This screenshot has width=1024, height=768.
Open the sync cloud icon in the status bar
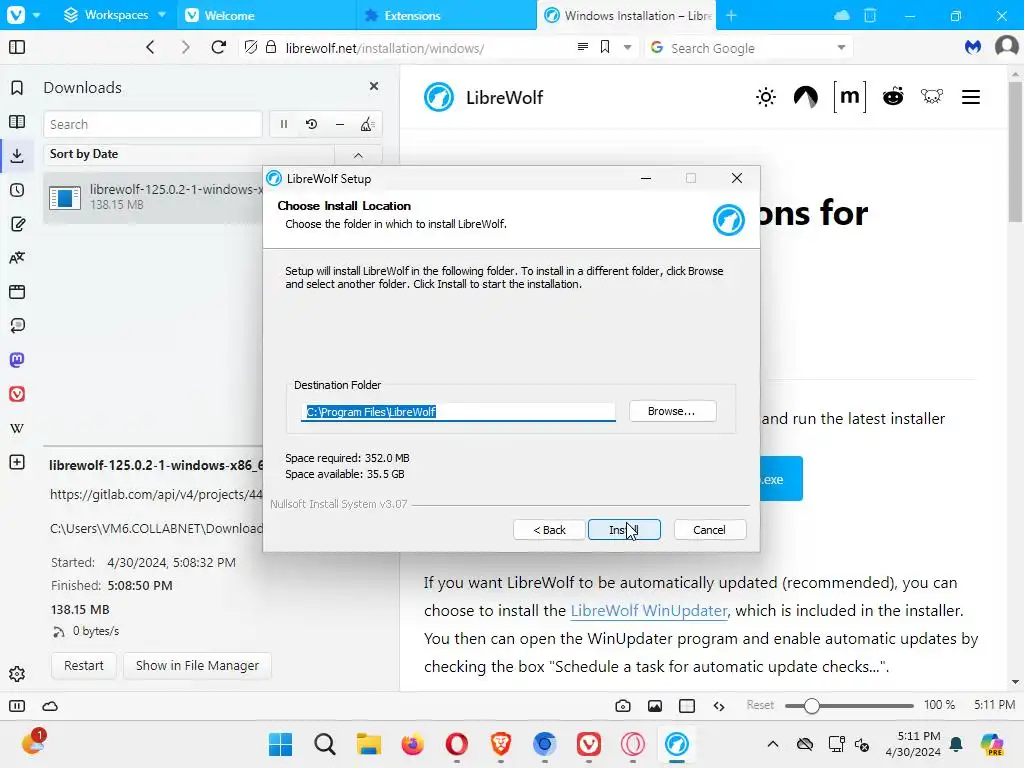50,706
